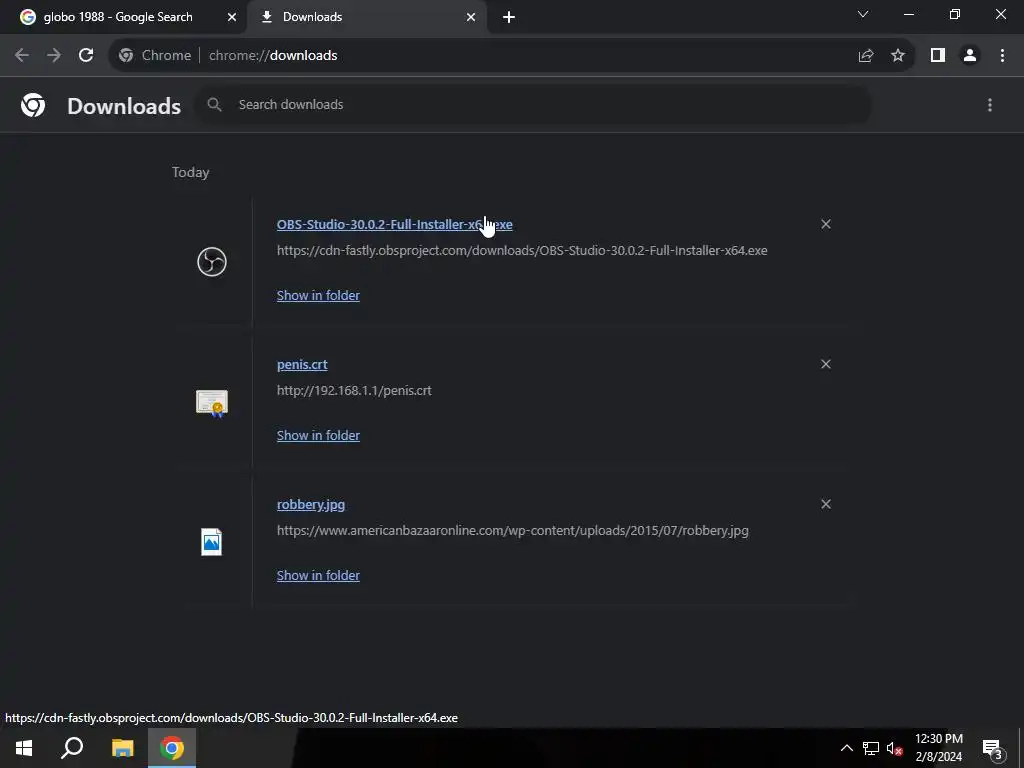Close the globo 1988 Google Search tab
The height and width of the screenshot is (768, 1024).
point(232,17)
